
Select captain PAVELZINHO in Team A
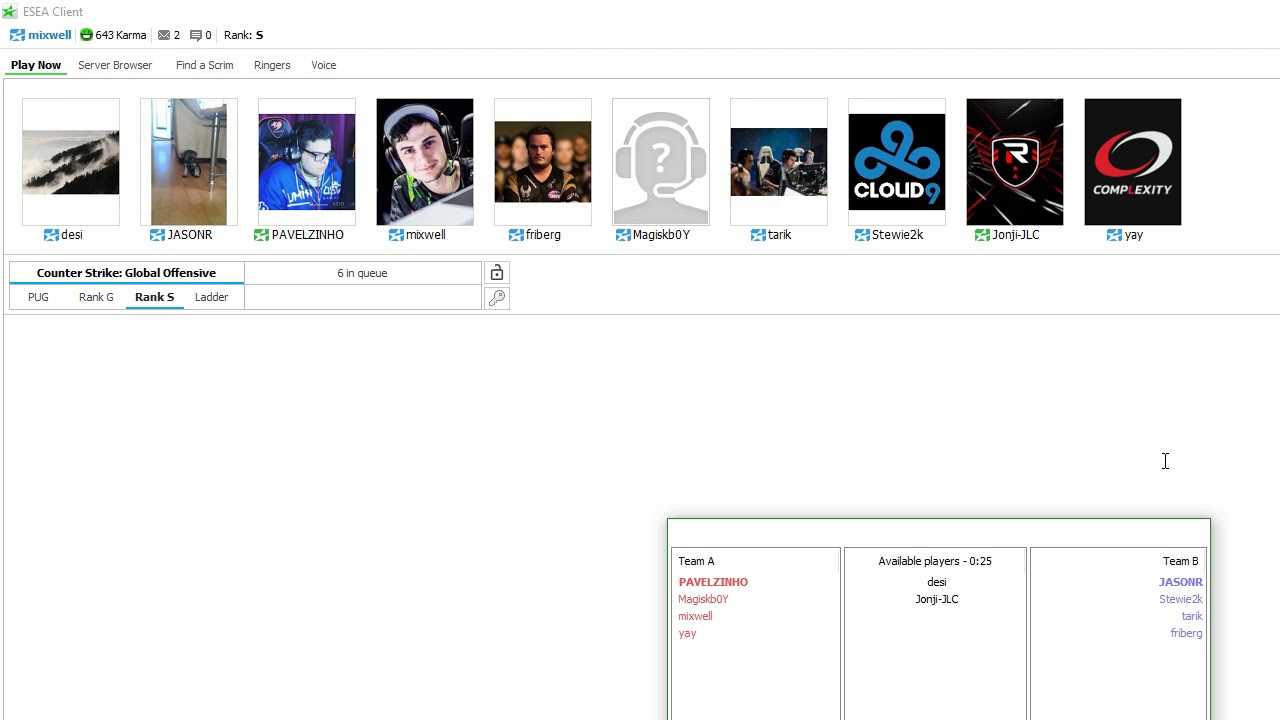point(713,582)
